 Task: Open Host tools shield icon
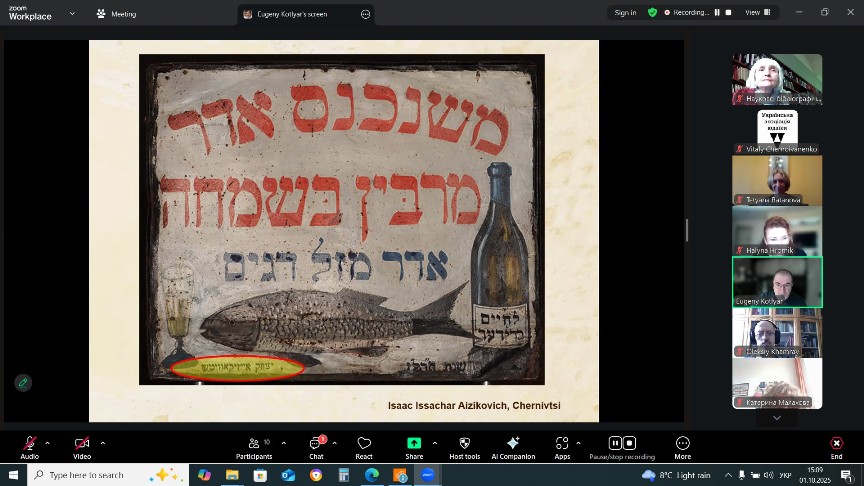[464, 444]
